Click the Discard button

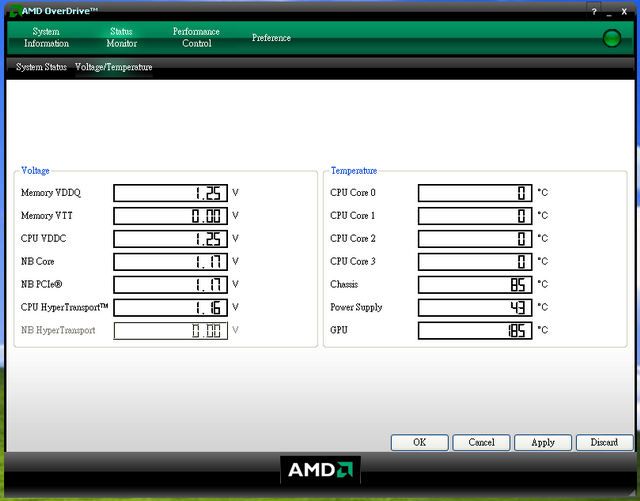[604, 443]
